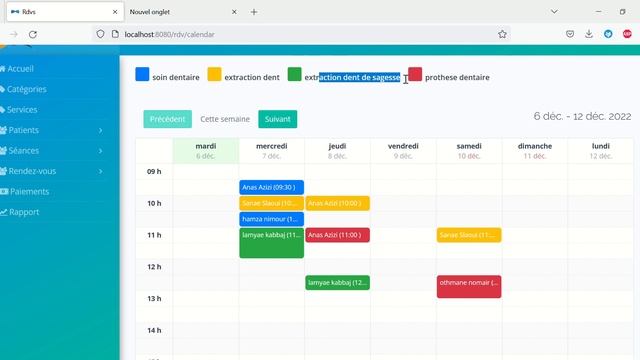Click the Séances users icon
This screenshot has height=360, width=640.
pyautogui.click(x=3, y=150)
